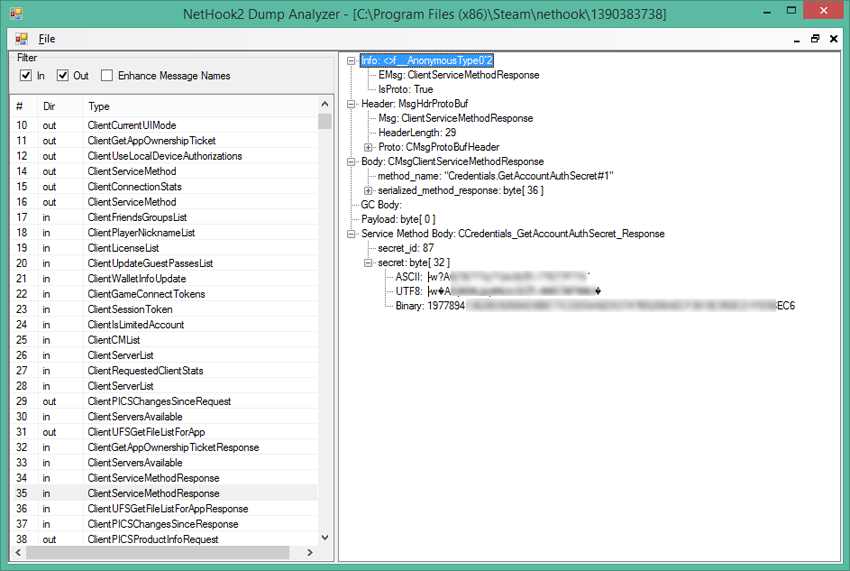
Task: Select row 33 ClientServersAvailable
Action: pos(164,463)
